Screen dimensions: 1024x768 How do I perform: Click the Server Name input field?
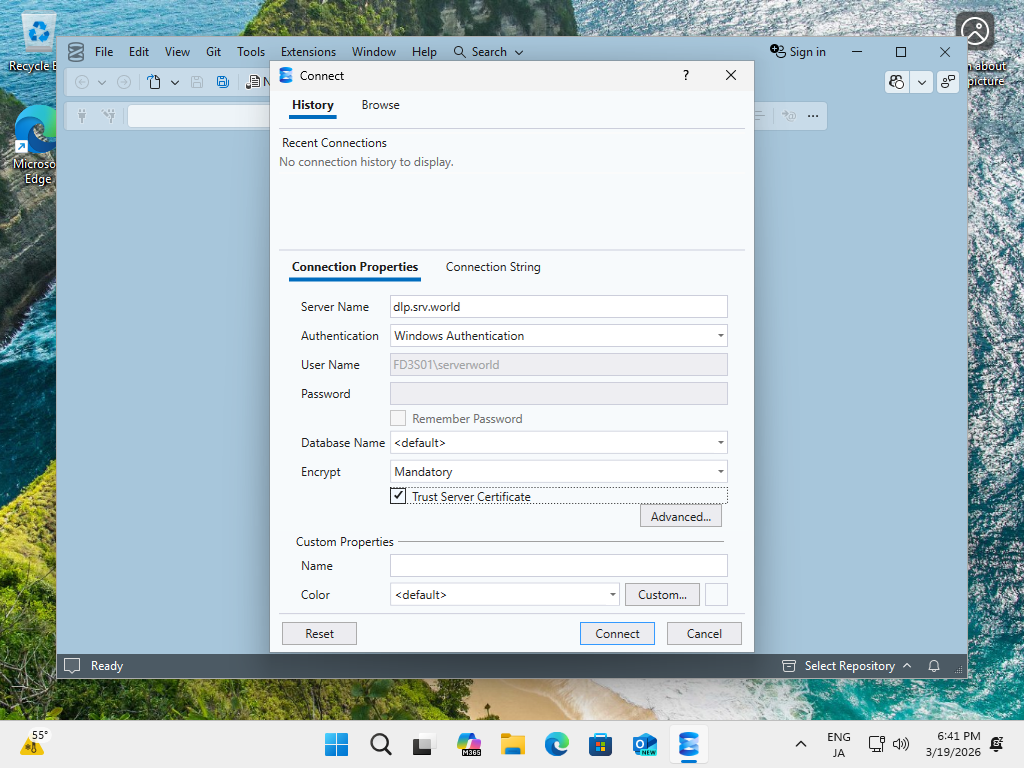tap(558, 307)
